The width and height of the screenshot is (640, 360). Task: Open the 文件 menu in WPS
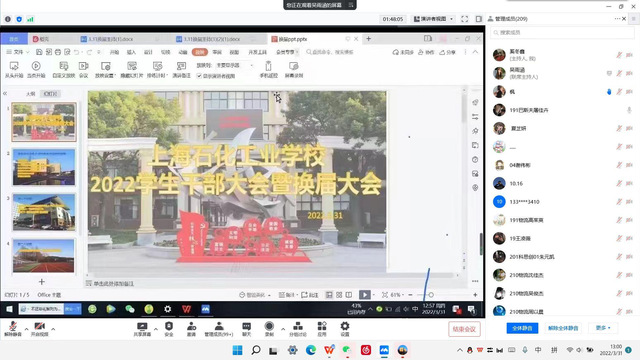point(18,52)
